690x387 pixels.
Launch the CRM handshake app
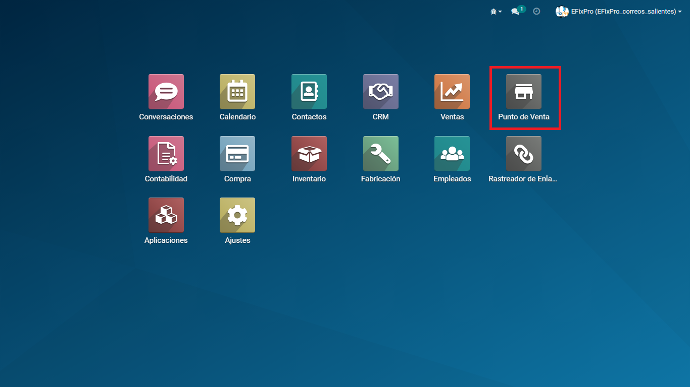381,92
